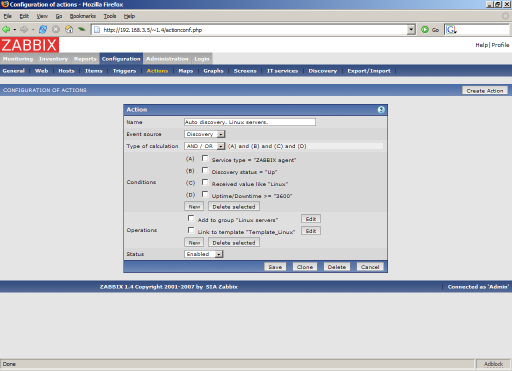Open the Go menu
Viewport: 512px width, 371px height.
[x=59, y=16]
